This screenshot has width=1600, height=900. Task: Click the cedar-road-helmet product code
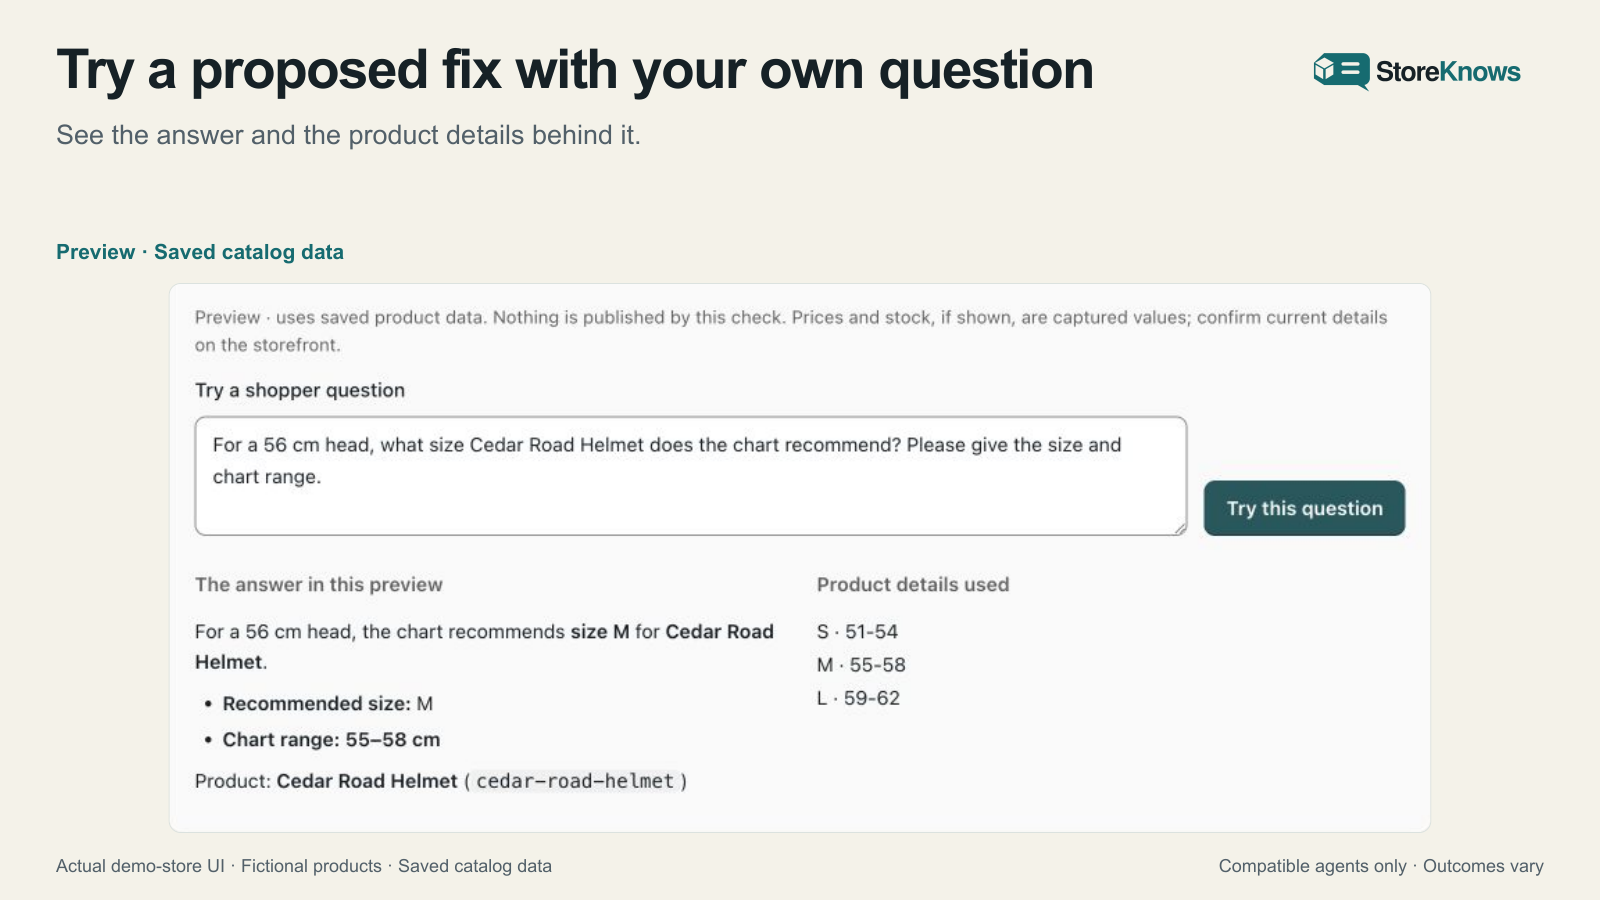575,781
